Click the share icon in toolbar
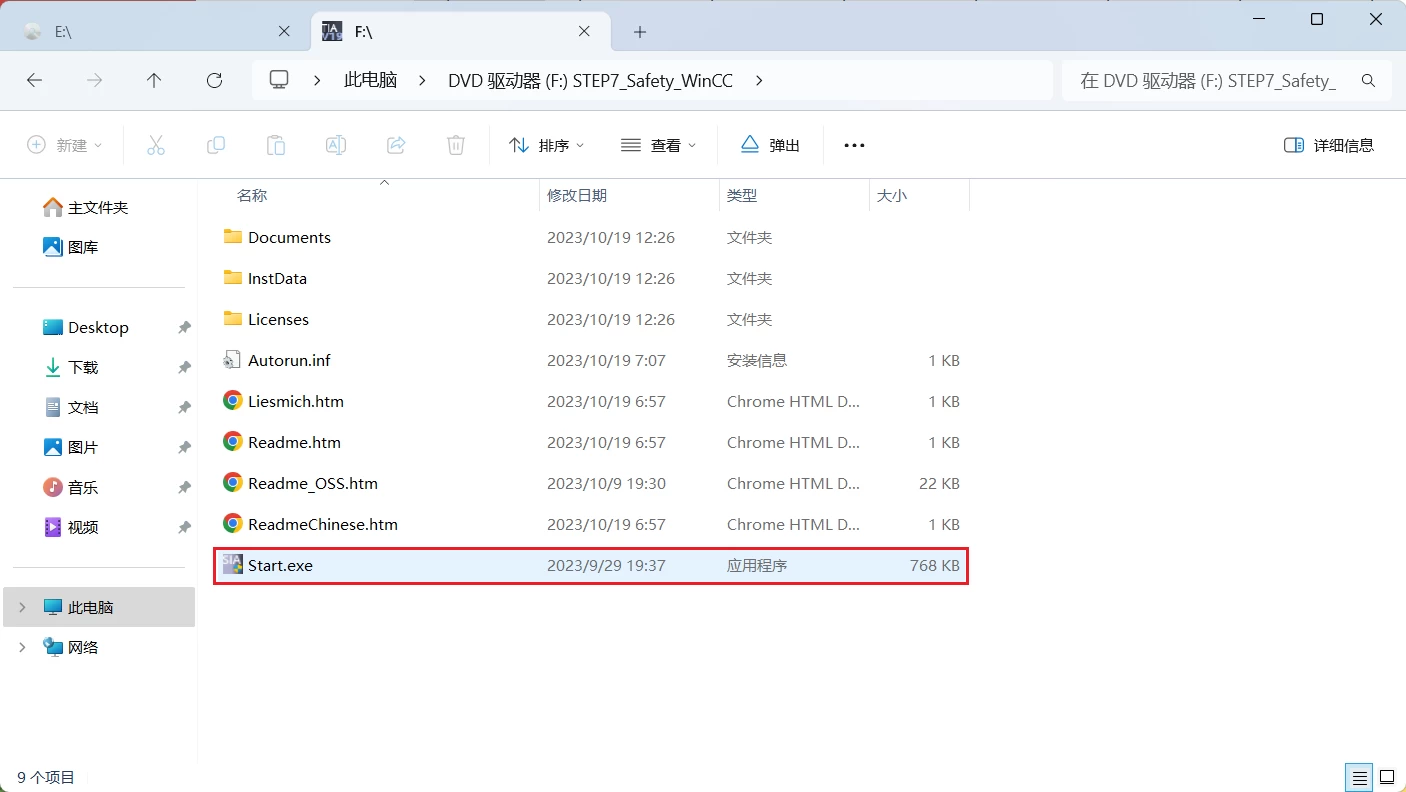 pos(396,145)
